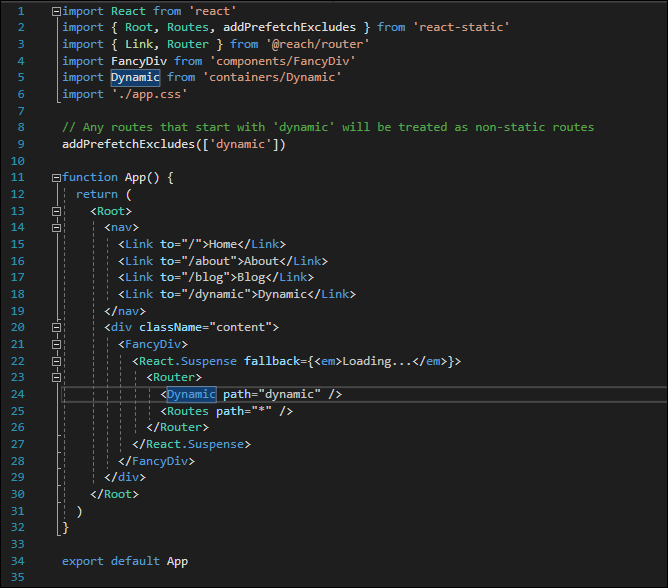This screenshot has height=588, width=668.
Task: Click the closing </Root> tag on line 30
Action: tap(115, 494)
